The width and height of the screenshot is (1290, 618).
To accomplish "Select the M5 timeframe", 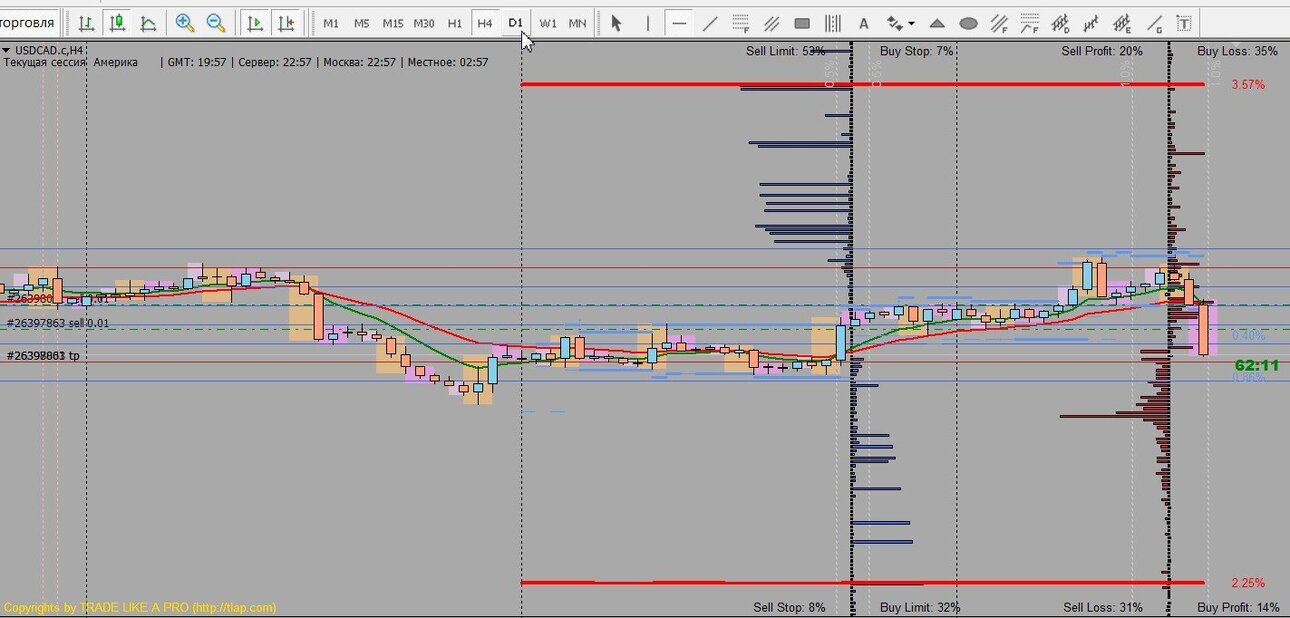I will click(x=361, y=23).
